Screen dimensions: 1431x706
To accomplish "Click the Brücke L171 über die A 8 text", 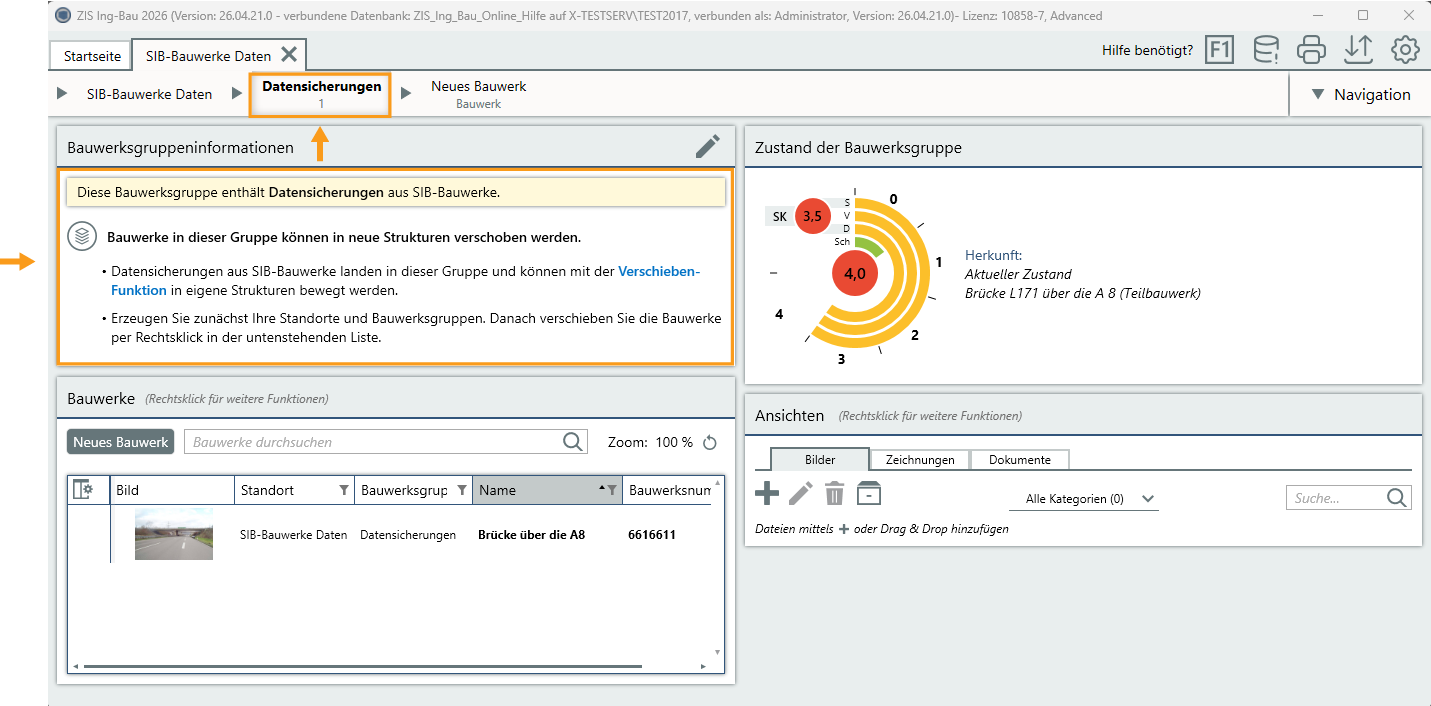I will 1082,293.
